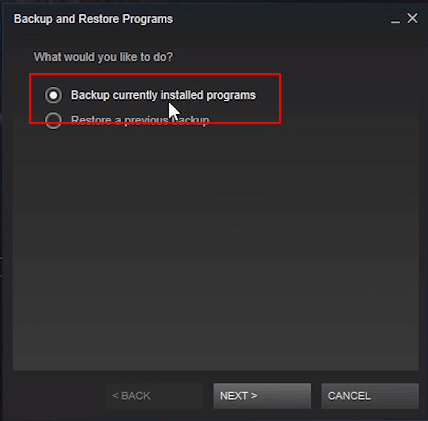Select the Restore a previous backup radio button
This screenshot has width=428, height=421.
[53, 120]
